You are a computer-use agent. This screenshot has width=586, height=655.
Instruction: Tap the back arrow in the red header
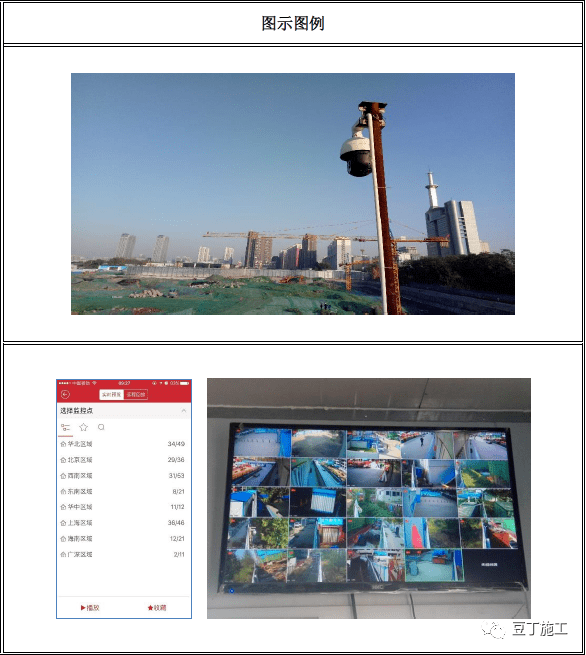(x=65, y=394)
